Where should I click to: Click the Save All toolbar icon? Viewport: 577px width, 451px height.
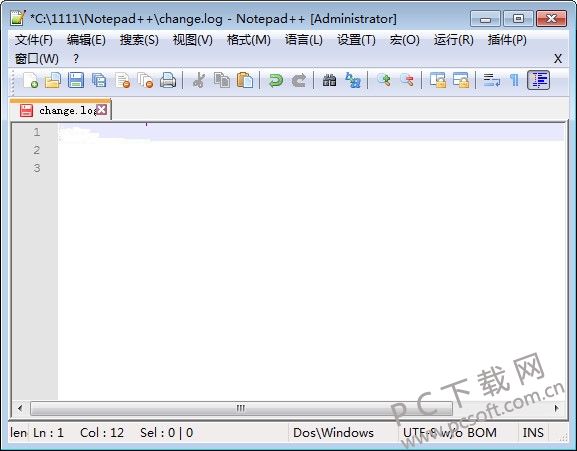coord(99,80)
